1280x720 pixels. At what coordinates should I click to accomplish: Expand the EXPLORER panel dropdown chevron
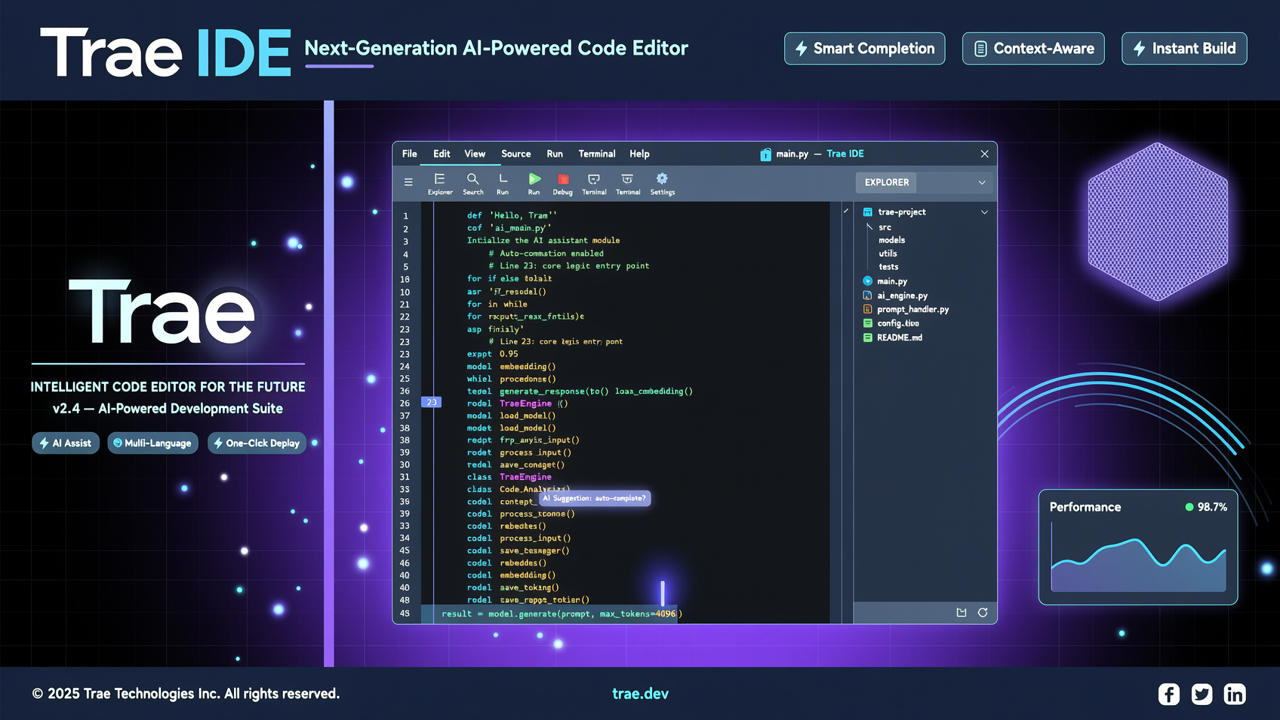tap(982, 183)
